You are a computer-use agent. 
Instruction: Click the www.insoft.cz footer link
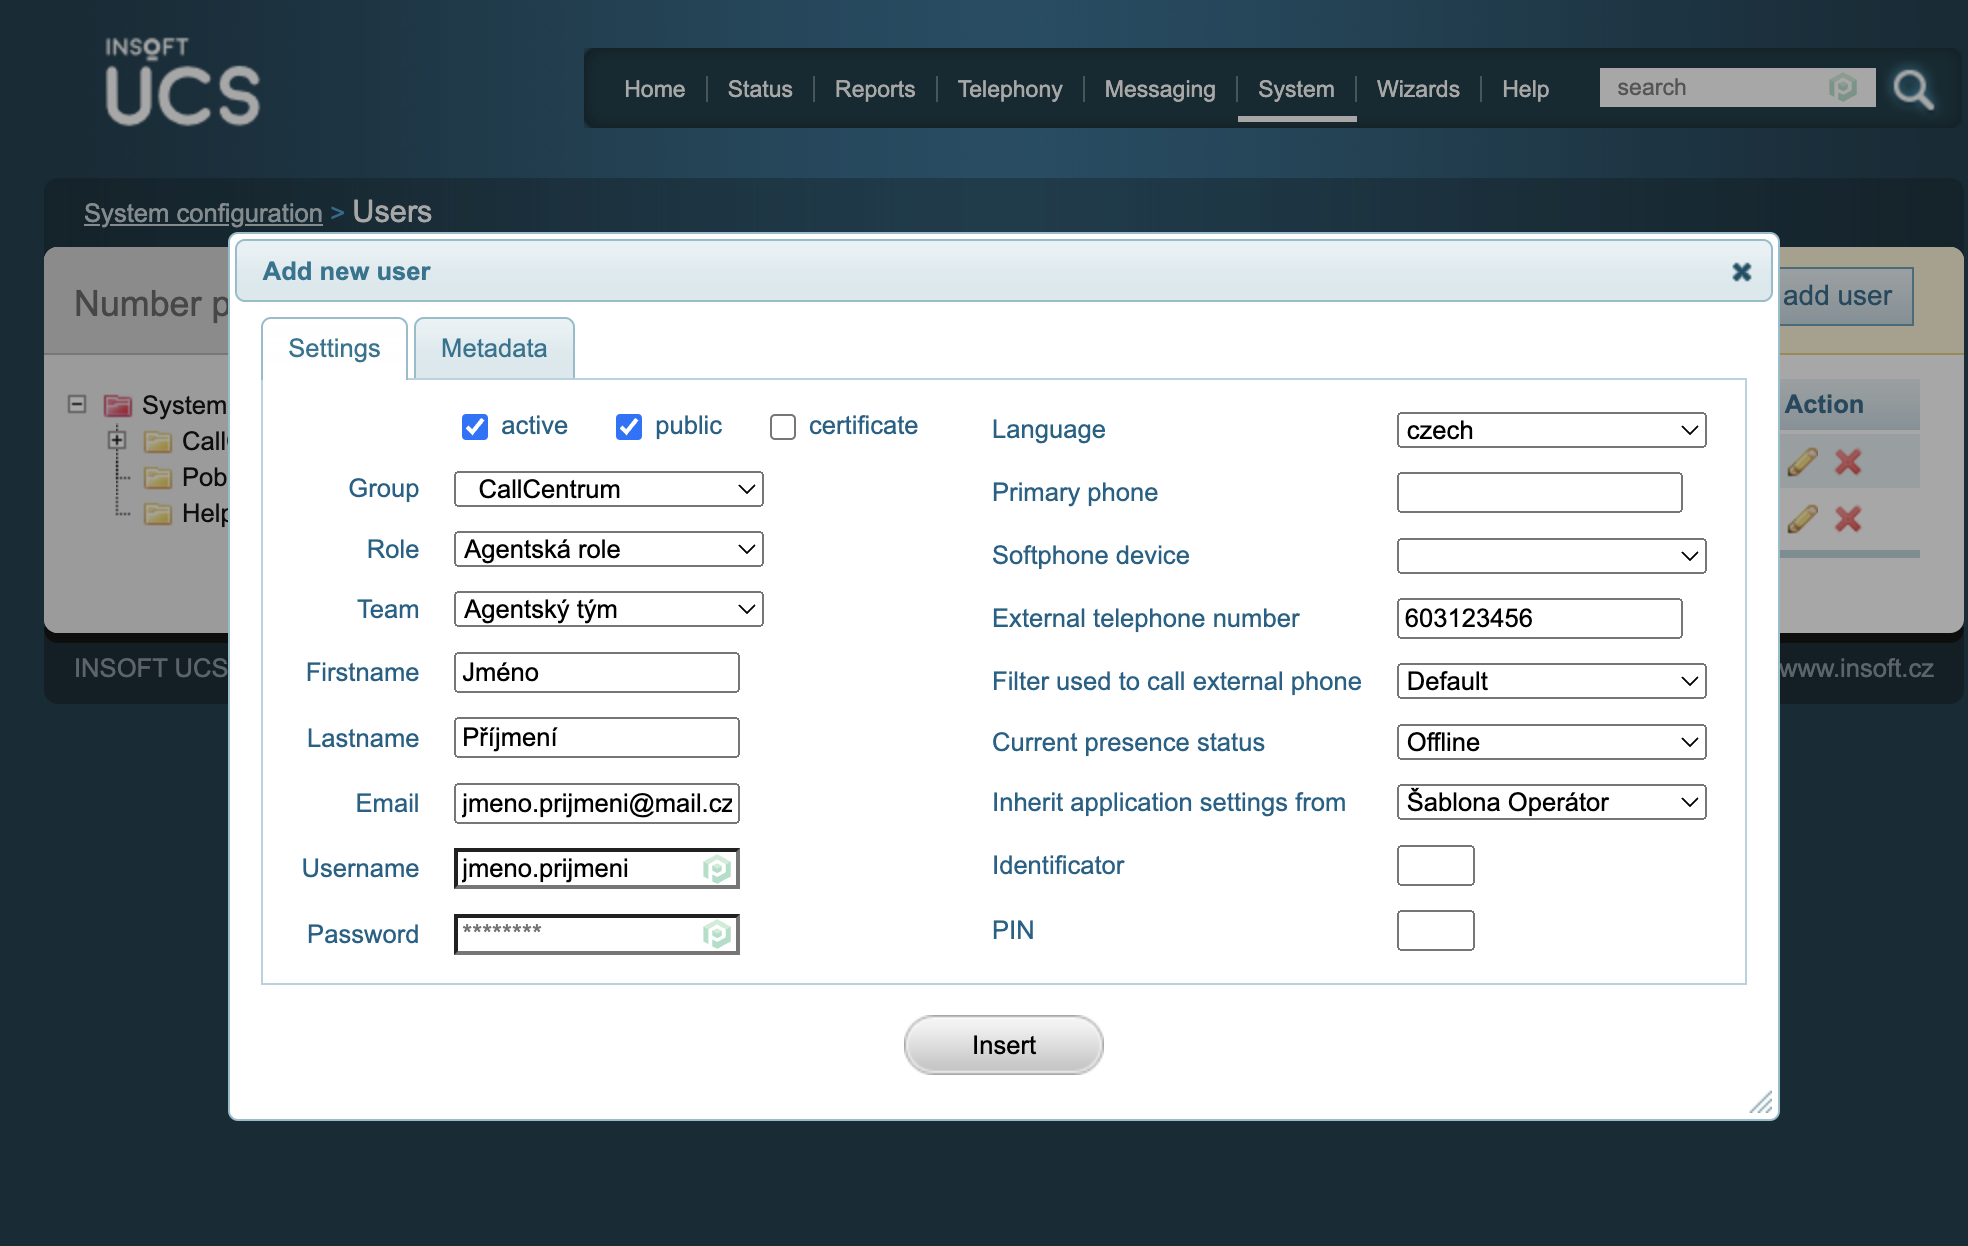click(x=1855, y=668)
